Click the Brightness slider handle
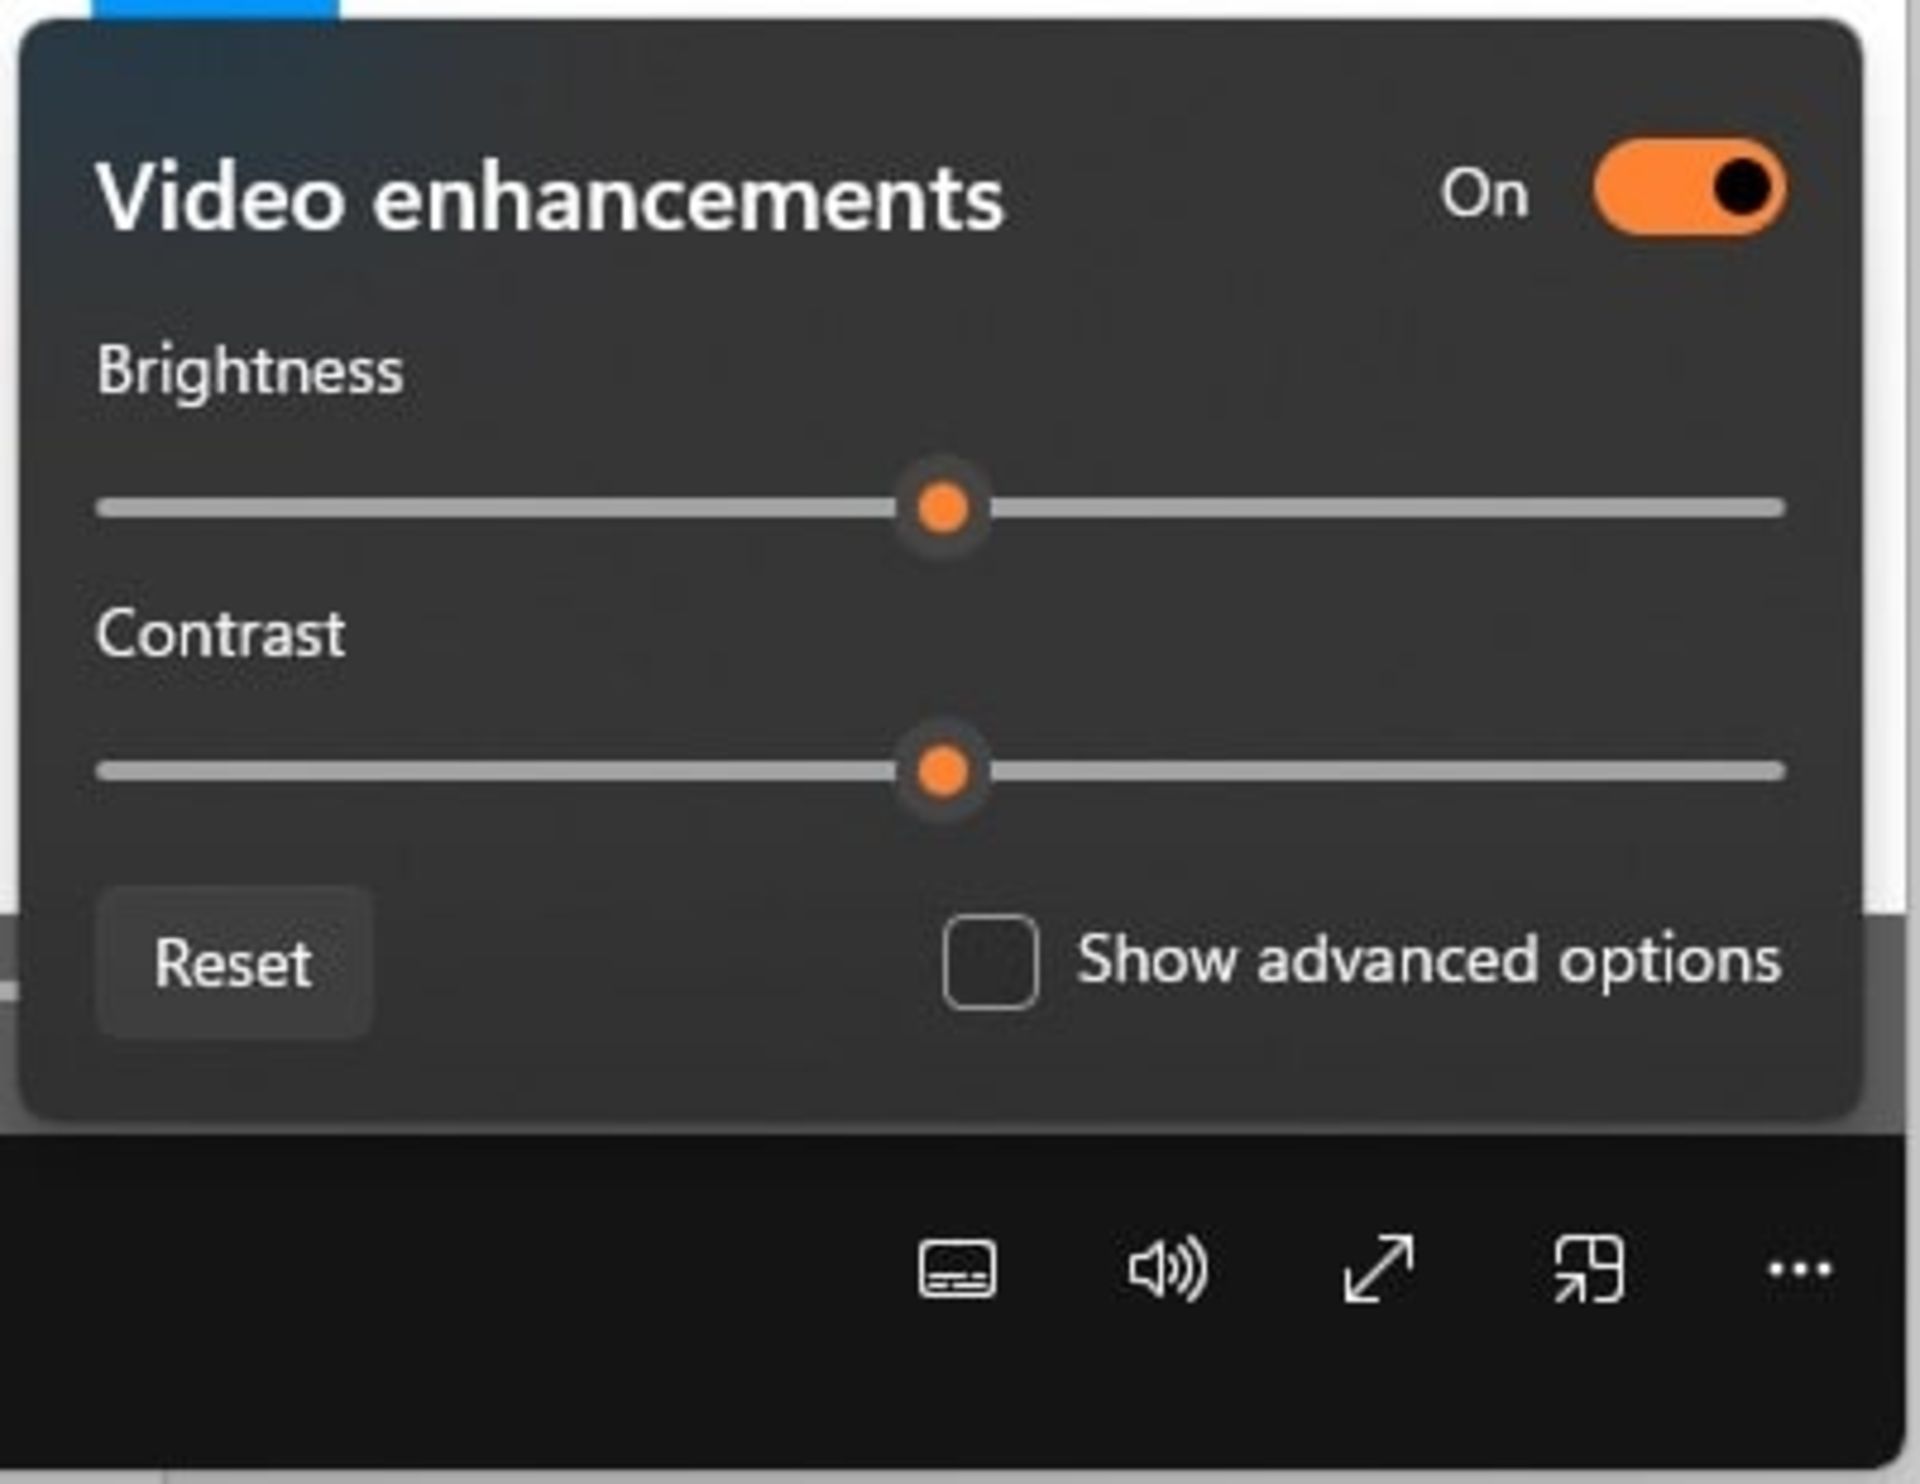1920x1484 pixels. [x=943, y=508]
